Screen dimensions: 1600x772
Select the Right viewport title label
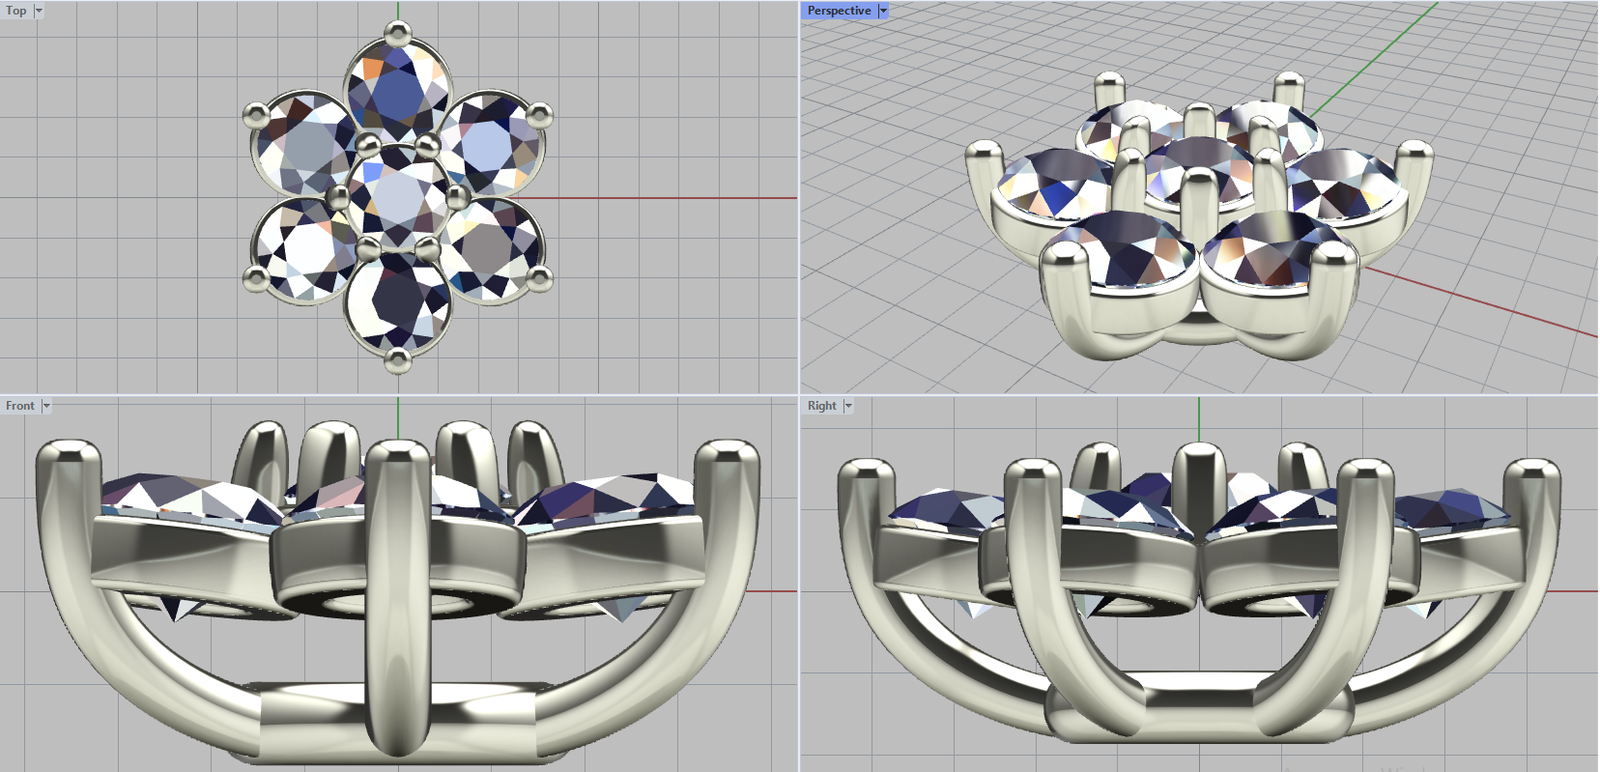click(822, 406)
